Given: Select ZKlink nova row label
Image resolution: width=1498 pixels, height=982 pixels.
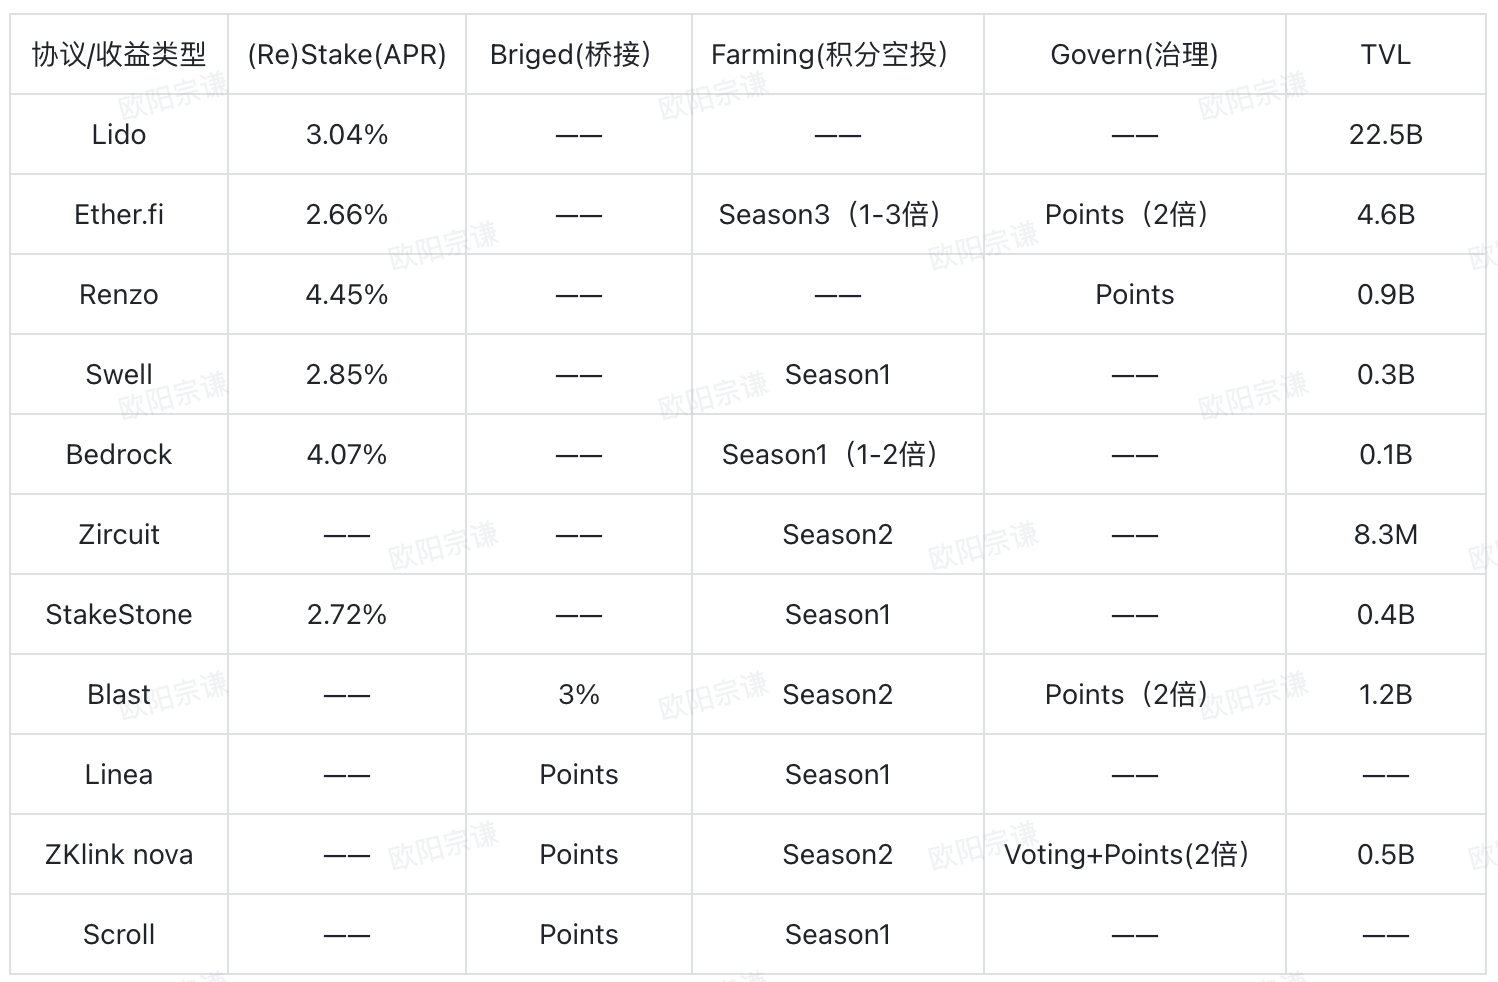Looking at the screenshot, I should (118, 855).
